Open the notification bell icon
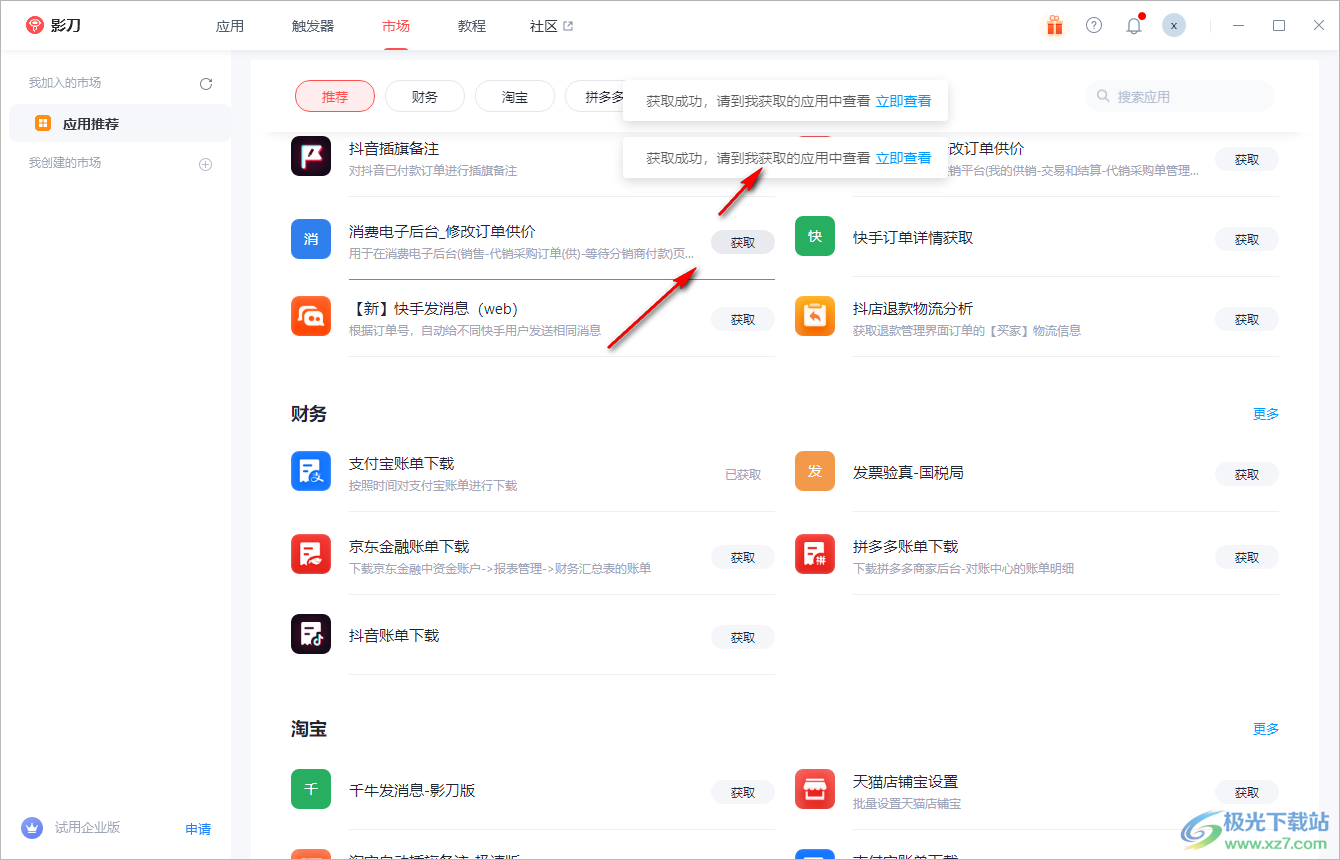The height and width of the screenshot is (860, 1340). (x=1134, y=26)
